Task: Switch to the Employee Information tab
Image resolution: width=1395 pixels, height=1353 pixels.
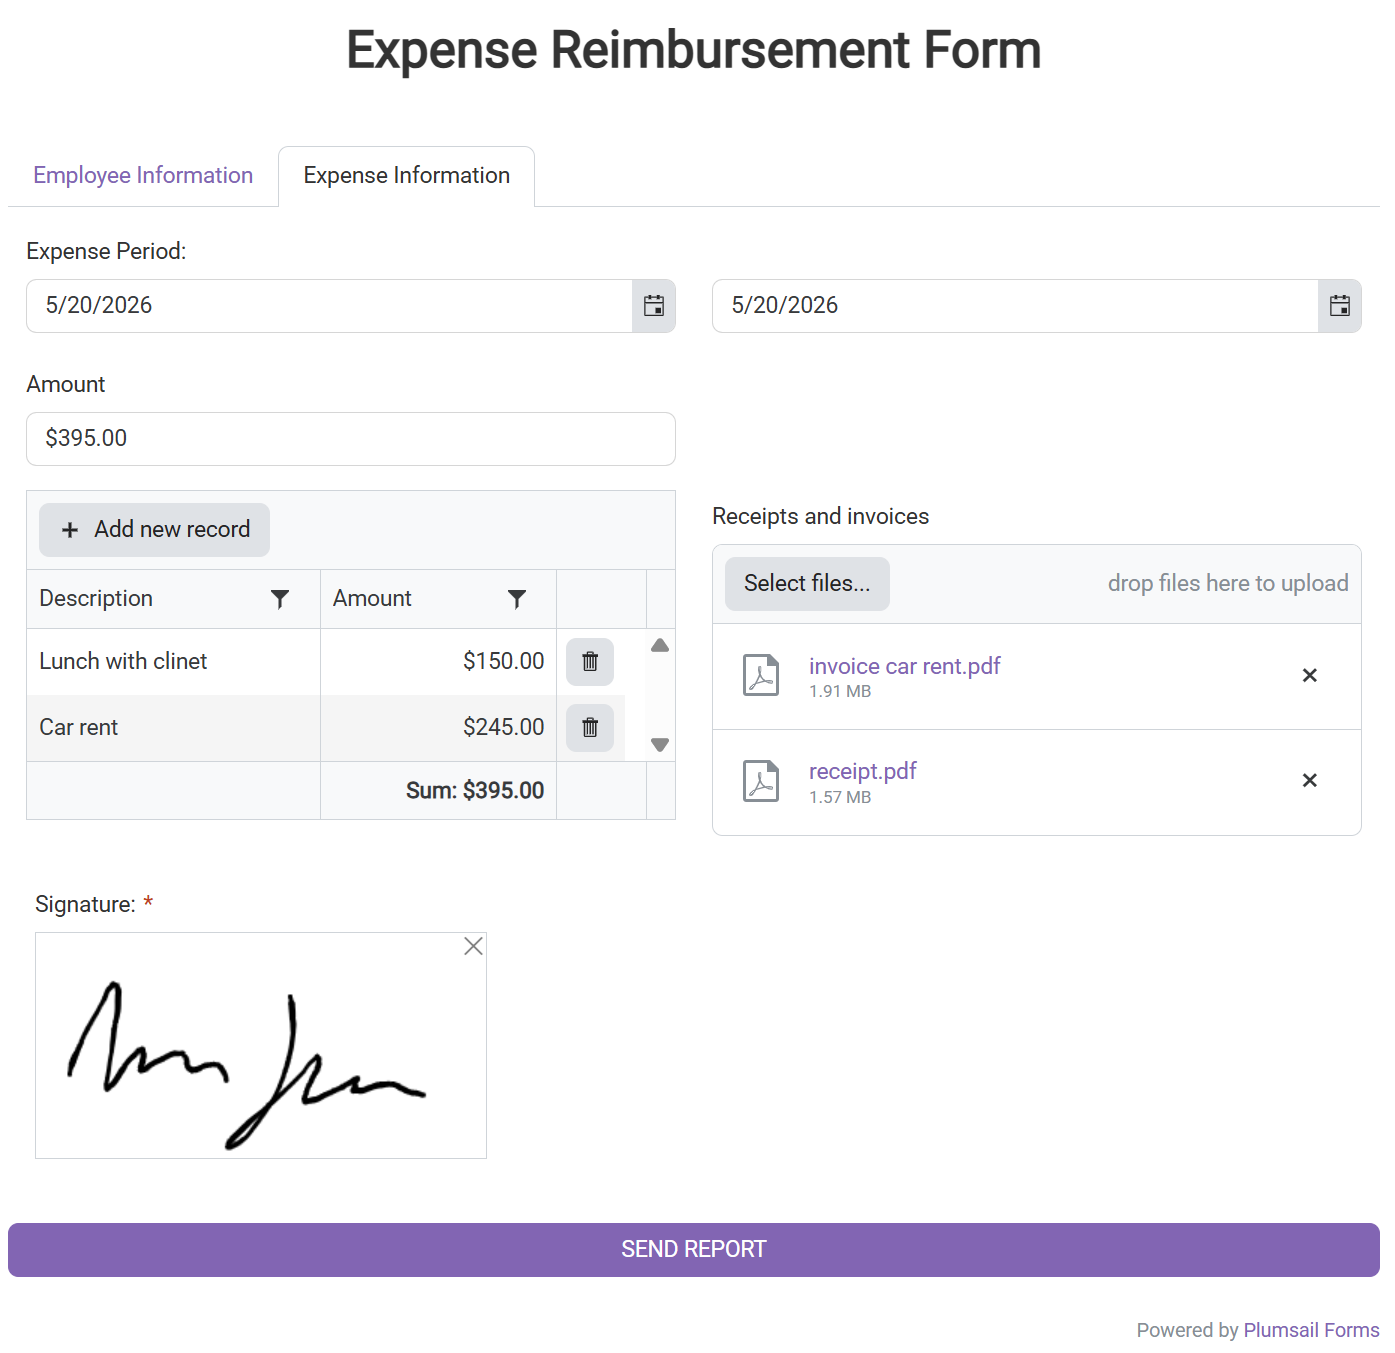Action: pos(143,176)
